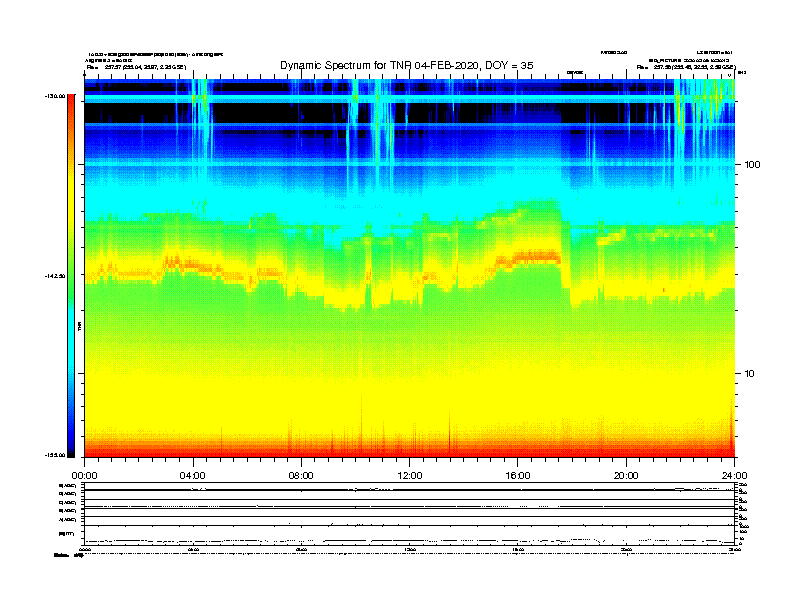Image resolution: width=792 pixels, height=612 pixels.
Task: Select the 24:00 time axis label
Action: point(734,476)
